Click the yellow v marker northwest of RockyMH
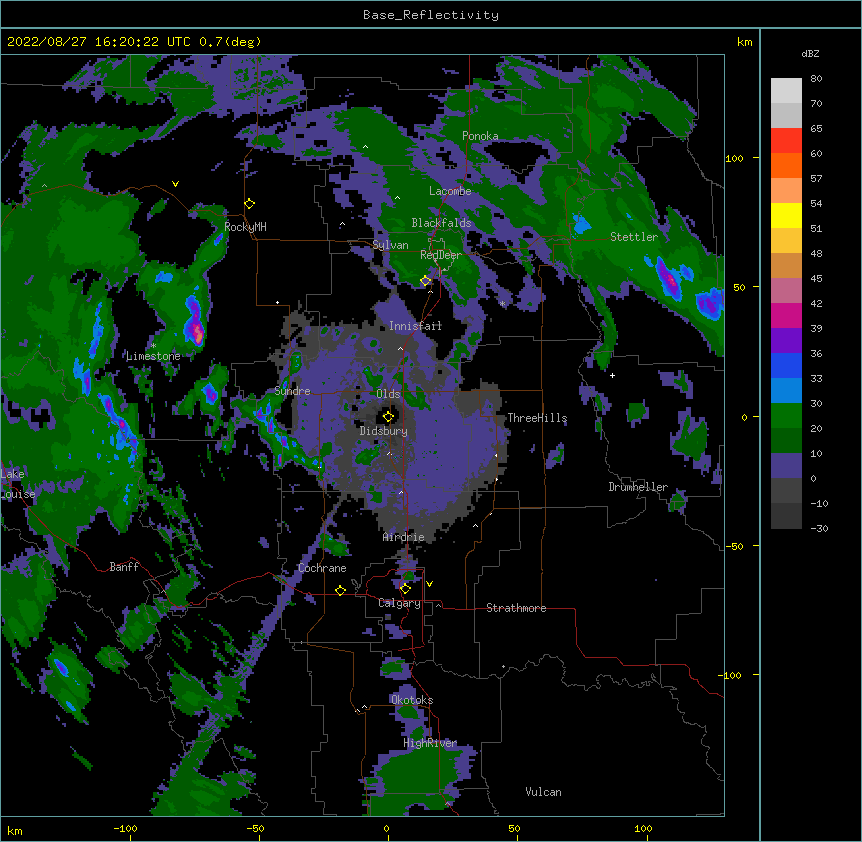The height and width of the screenshot is (842, 862). coord(175,184)
